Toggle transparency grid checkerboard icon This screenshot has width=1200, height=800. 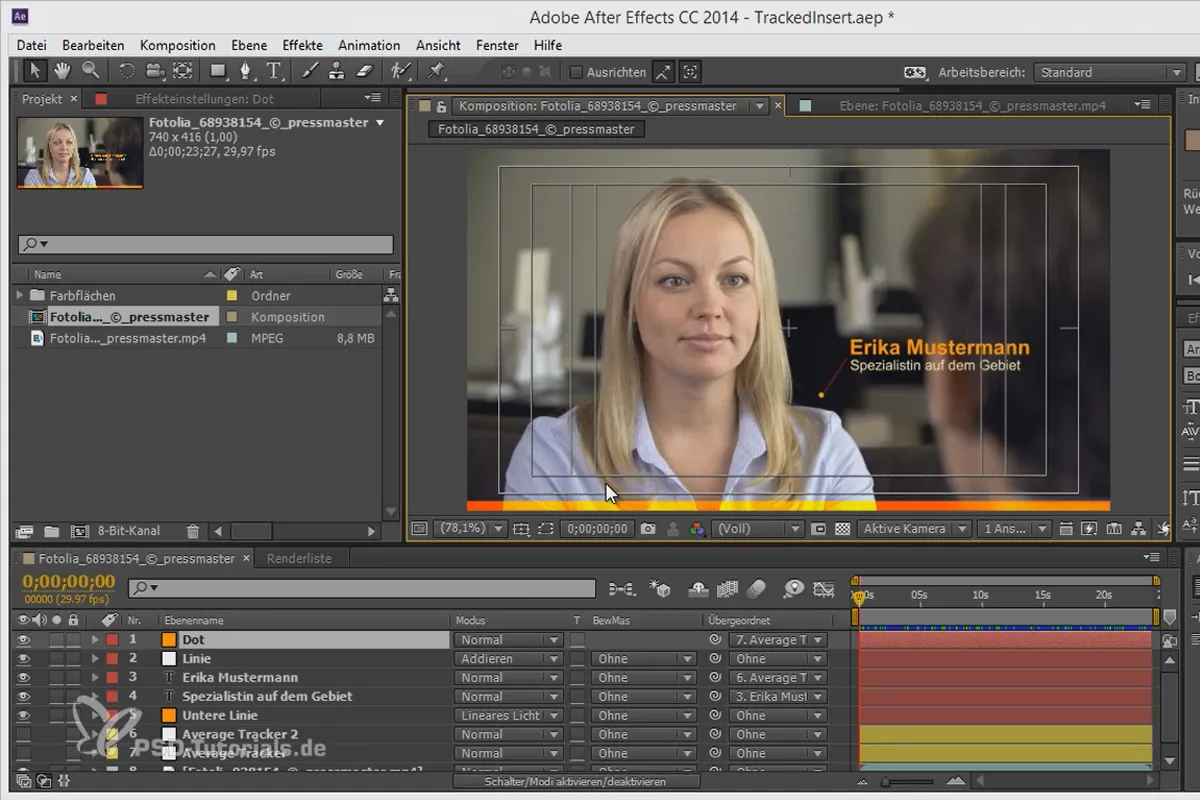click(x=842, y=529)
